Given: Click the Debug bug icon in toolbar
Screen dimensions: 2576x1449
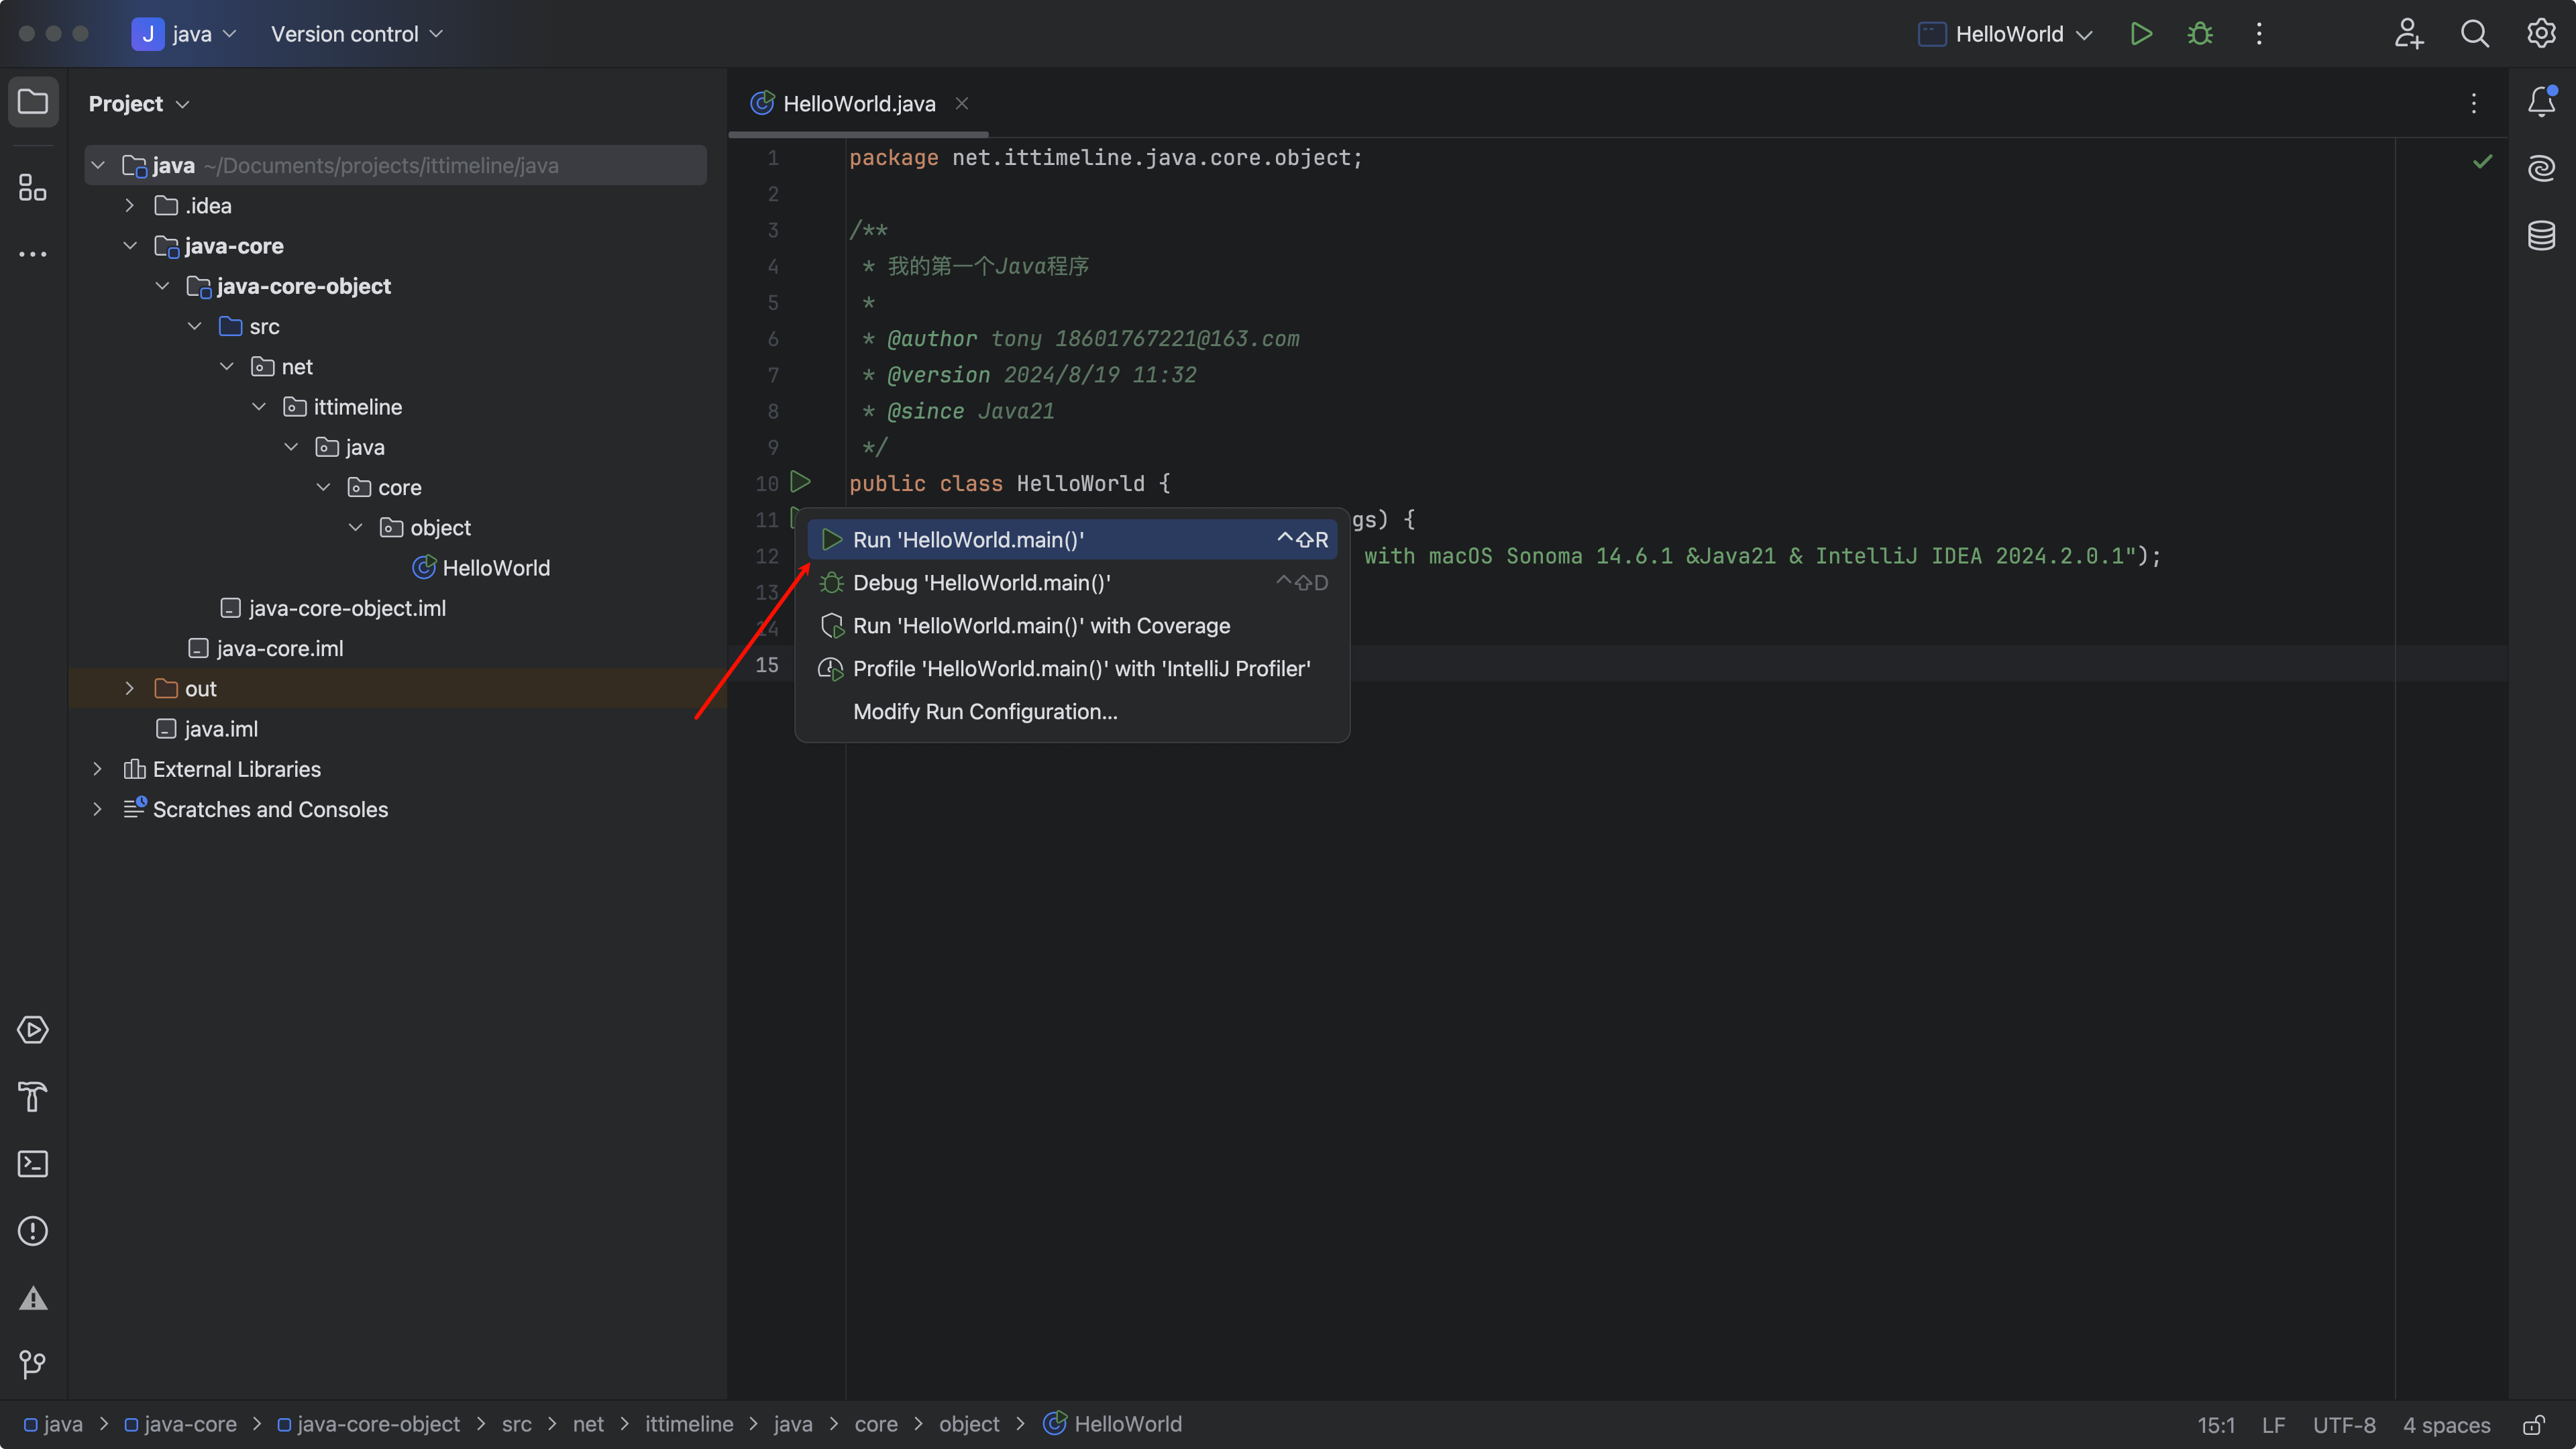Looking at the screenshot, I should point(2200,34).
